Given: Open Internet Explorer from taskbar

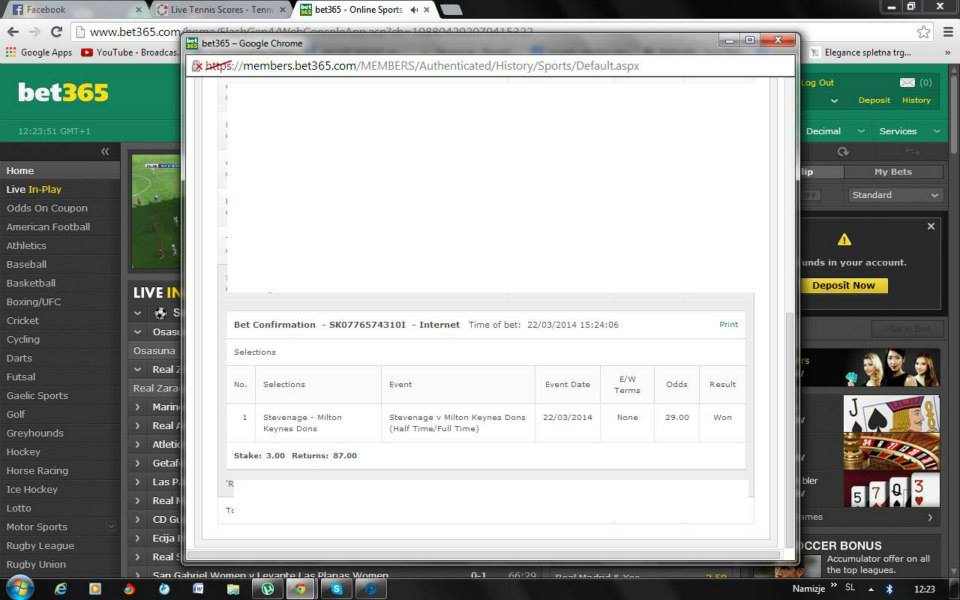Looking at the screenshot, I should [61, 589].
